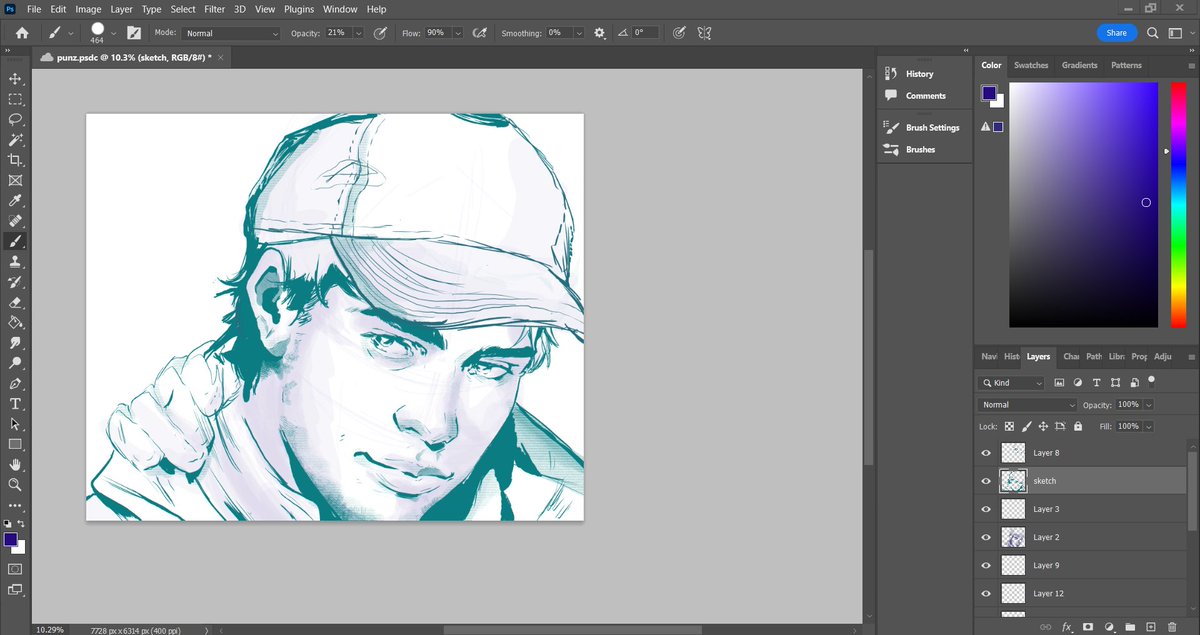Screen dimensions: 1200x635
Task: Toggle visibility of Layer 12
Action: coord(986,593)
